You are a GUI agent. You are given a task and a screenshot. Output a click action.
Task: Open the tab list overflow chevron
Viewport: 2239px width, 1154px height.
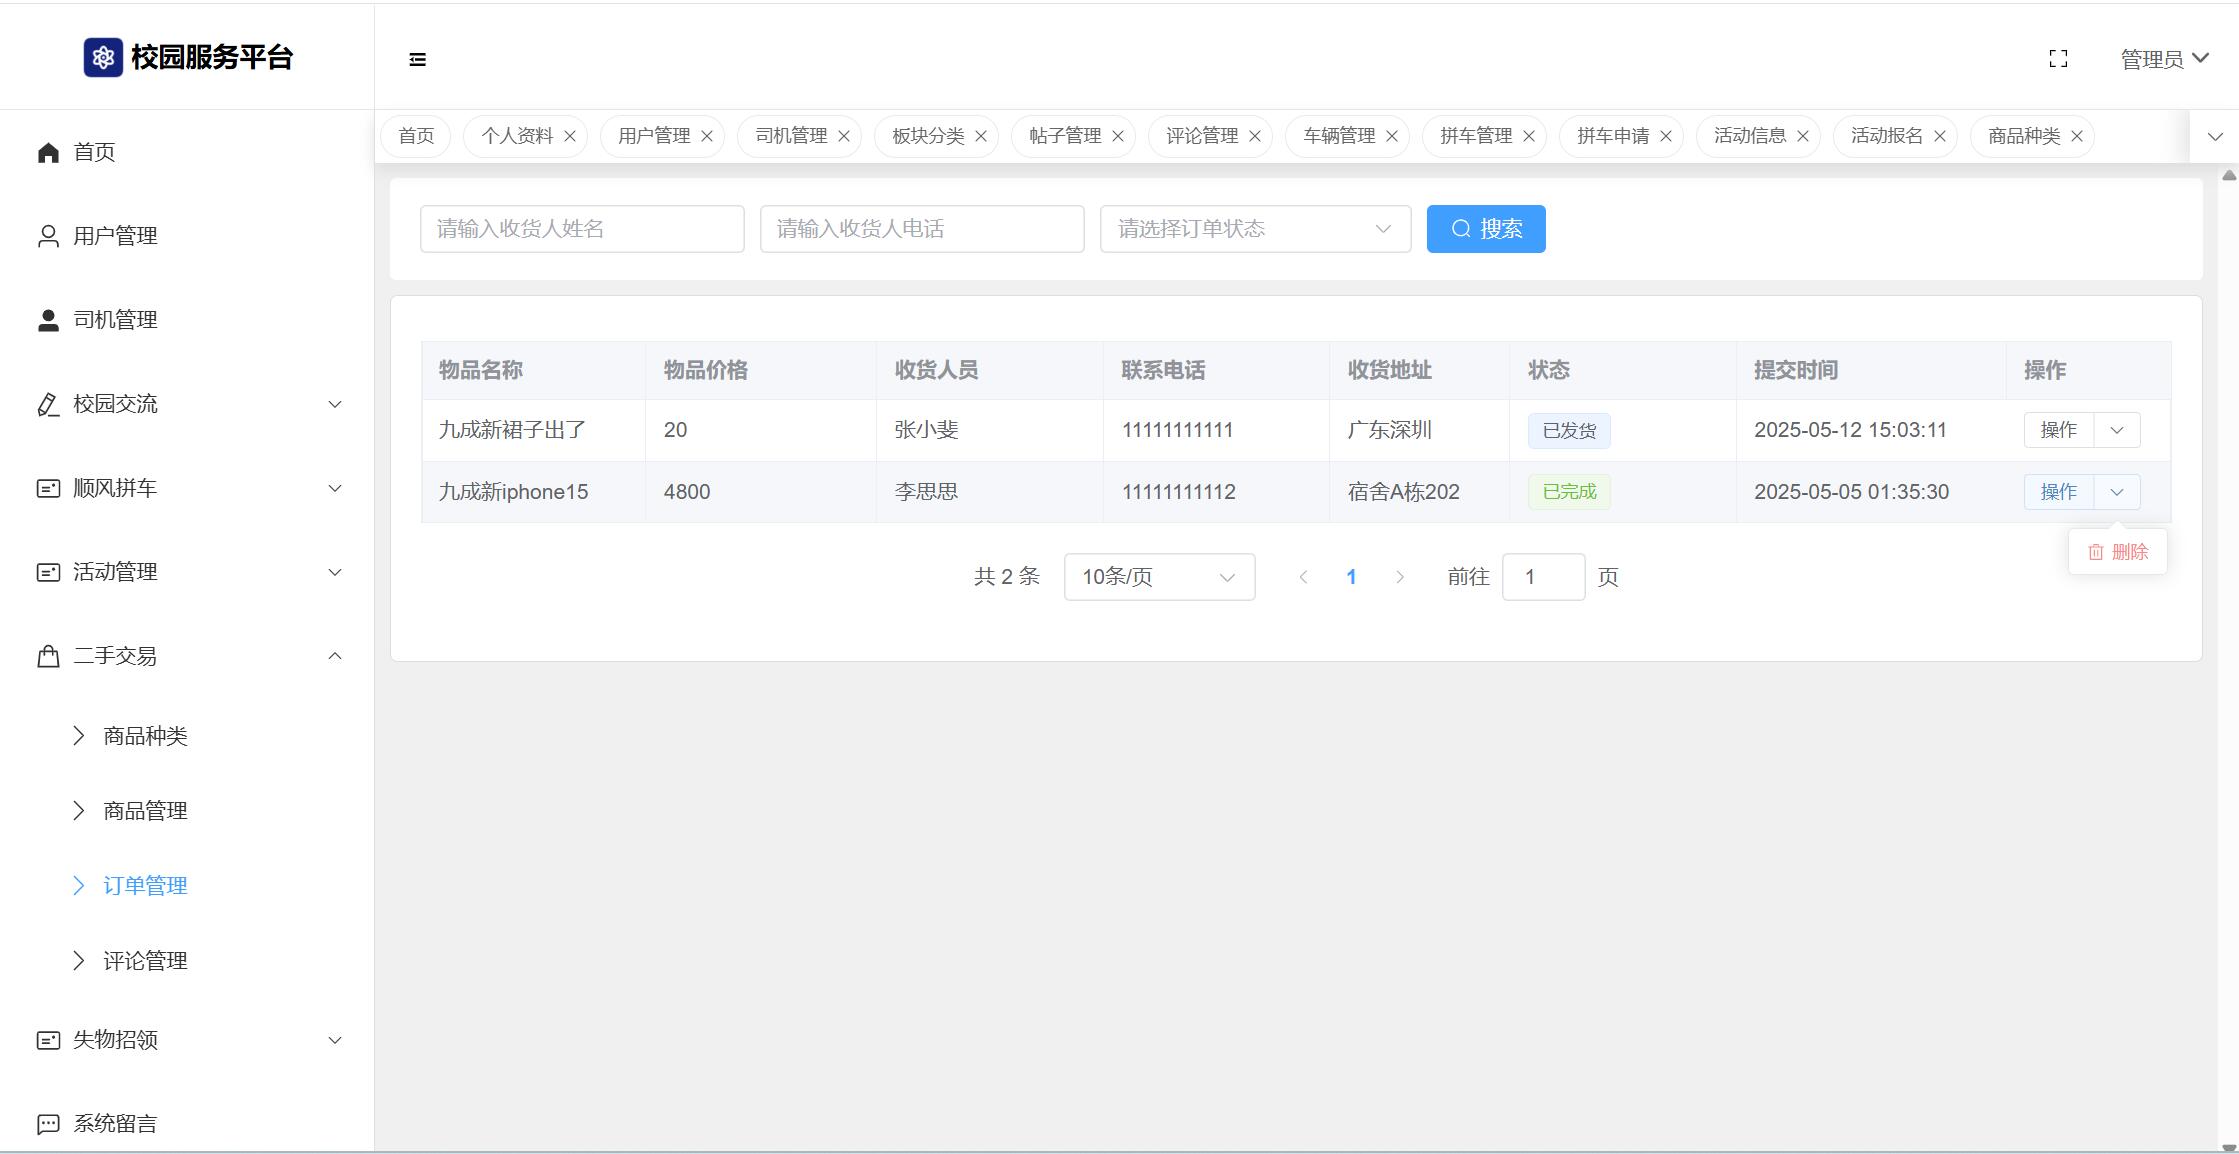[x=2214, y=137]
